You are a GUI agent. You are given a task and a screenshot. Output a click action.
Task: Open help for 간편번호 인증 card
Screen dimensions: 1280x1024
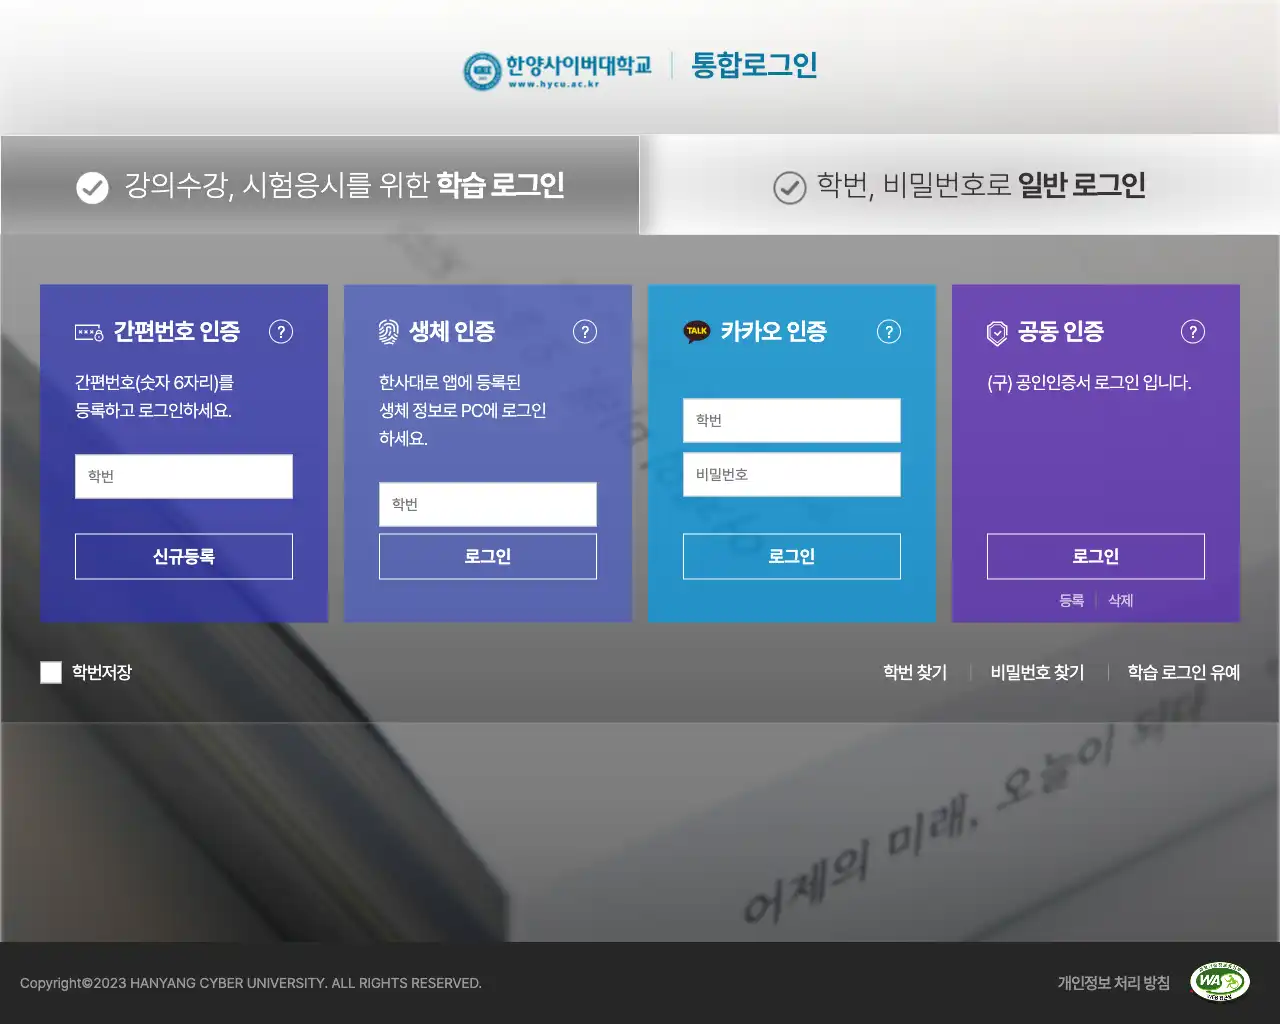[281, 331]
